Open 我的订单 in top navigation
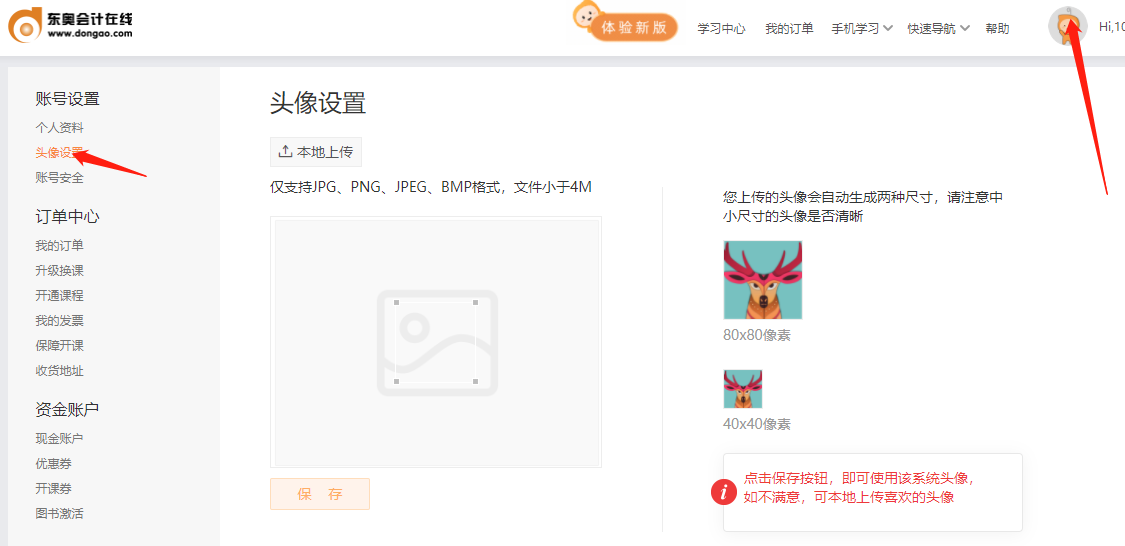1125x546 pixels. (x=789, y=29)
